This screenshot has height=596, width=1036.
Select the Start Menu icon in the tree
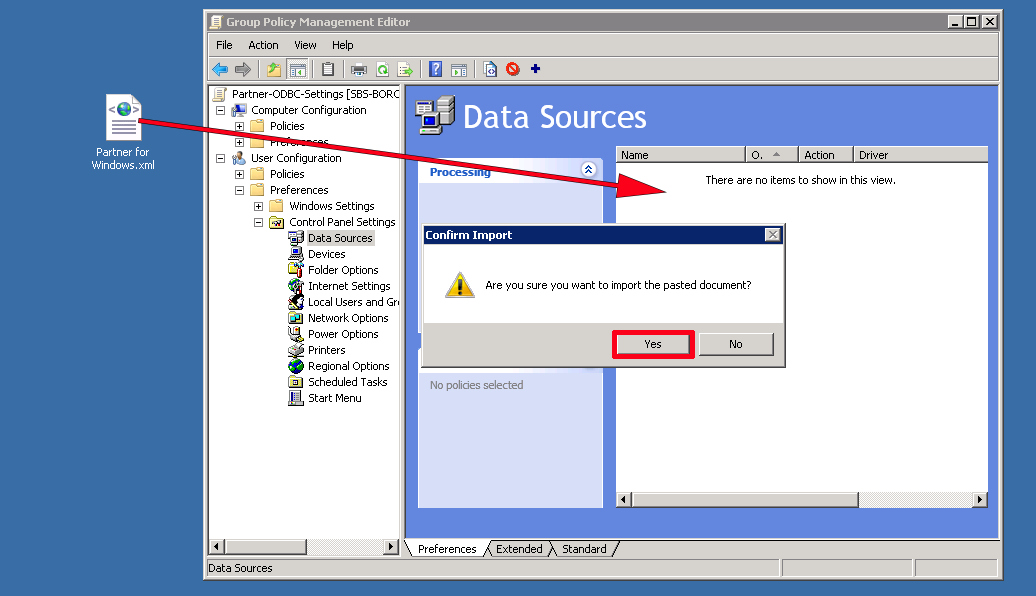pyautogui.click(x=295, y=398)
